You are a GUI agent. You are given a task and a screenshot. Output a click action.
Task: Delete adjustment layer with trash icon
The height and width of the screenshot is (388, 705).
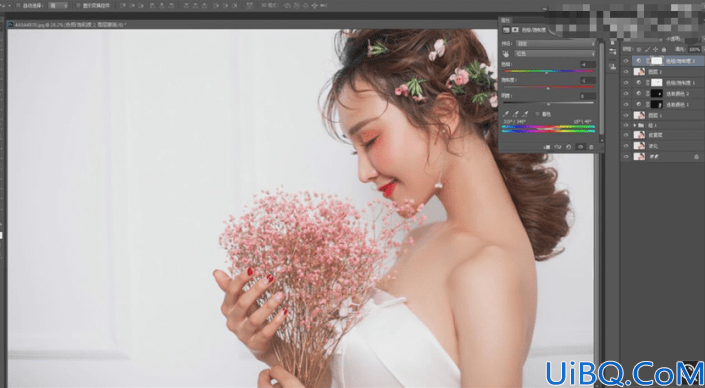click(x=591, y=147)
